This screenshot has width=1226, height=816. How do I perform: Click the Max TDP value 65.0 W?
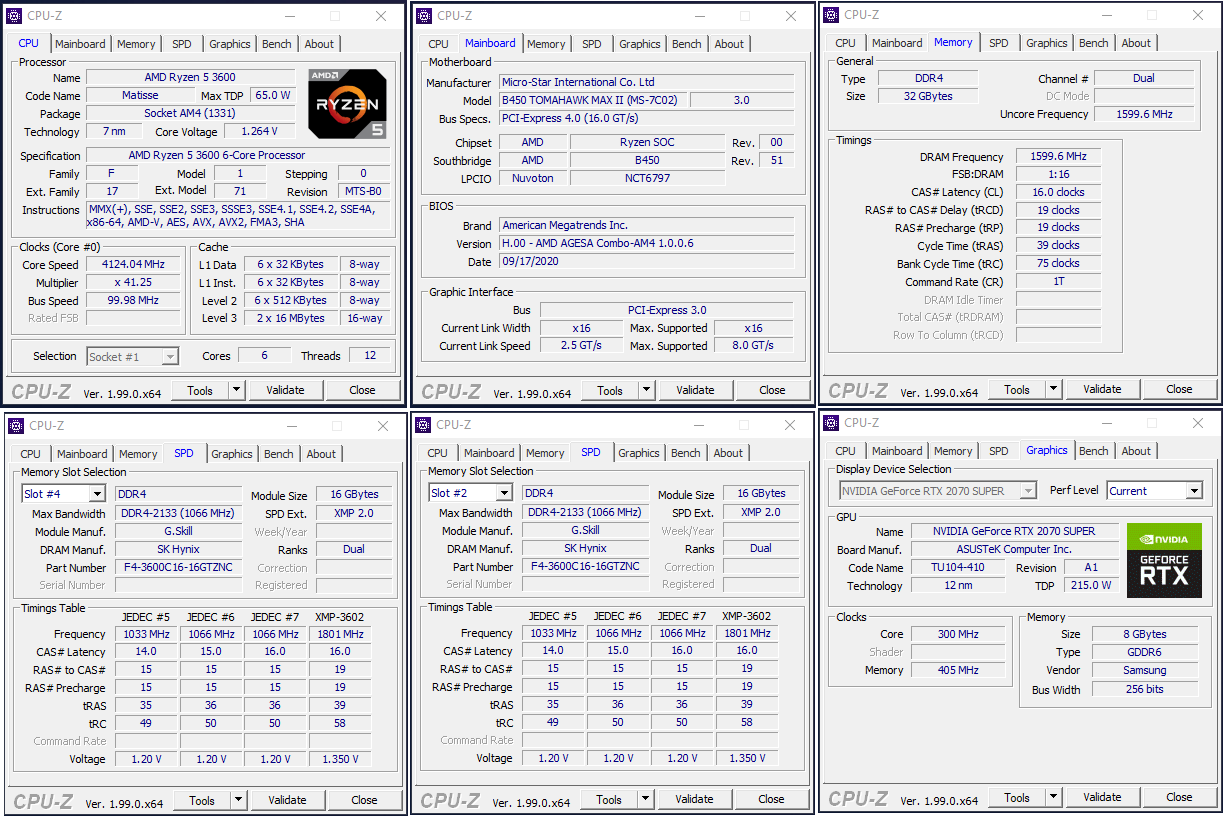[272, 96]
